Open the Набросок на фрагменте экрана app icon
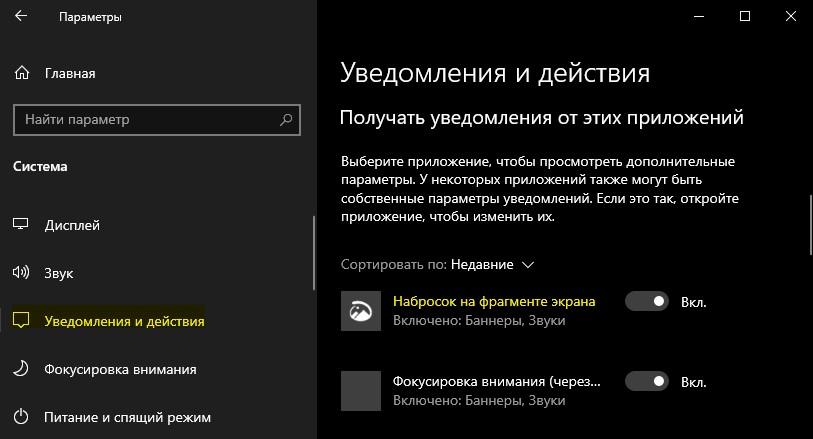 coord(361,311)
